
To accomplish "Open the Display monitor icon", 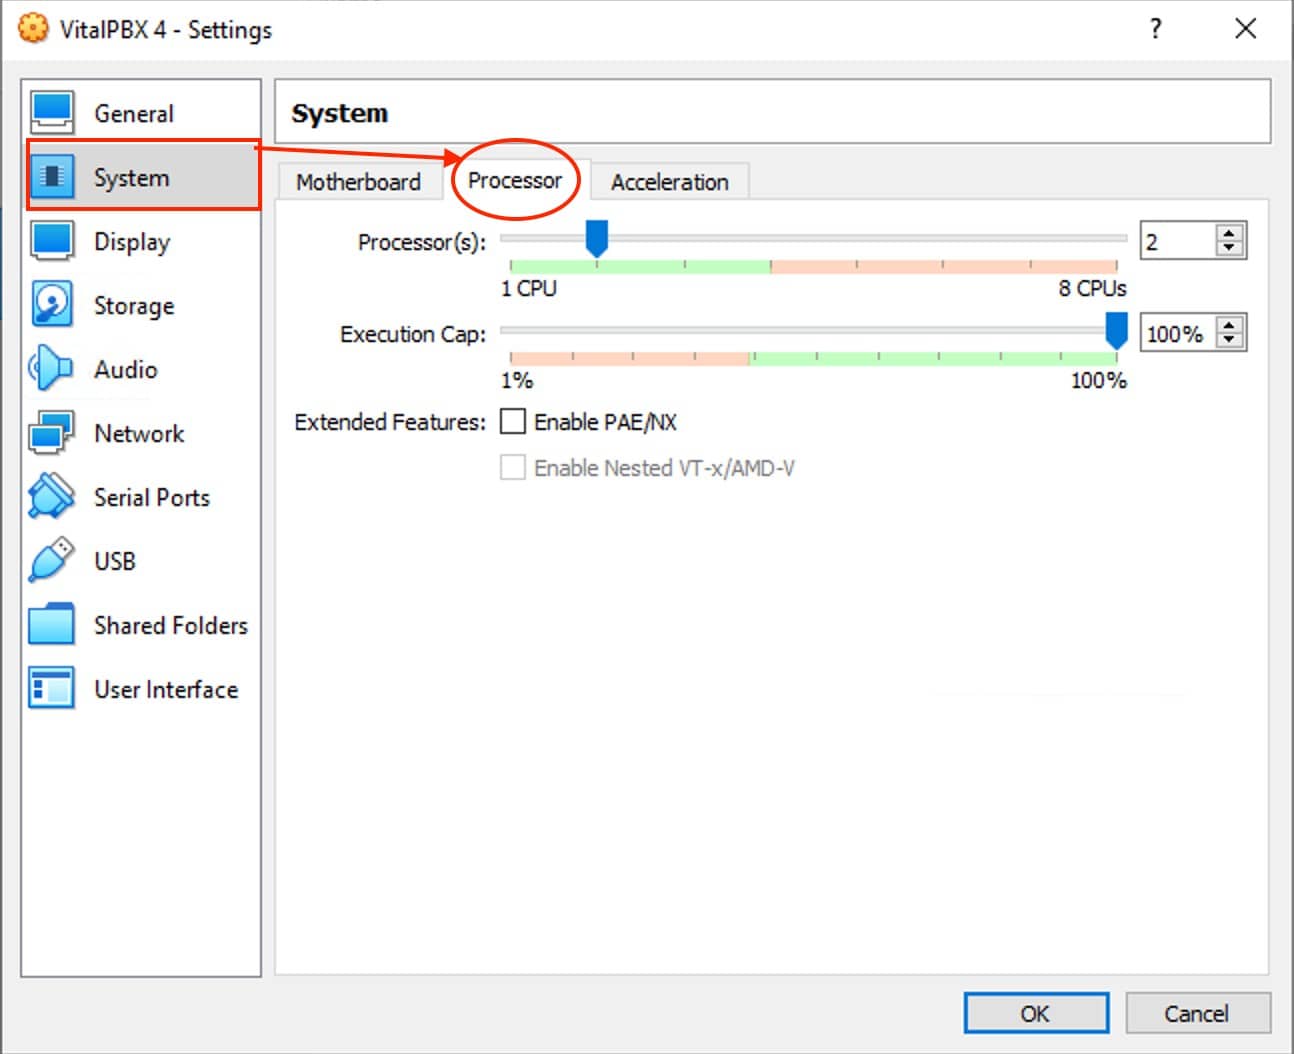I will [52, 241].
